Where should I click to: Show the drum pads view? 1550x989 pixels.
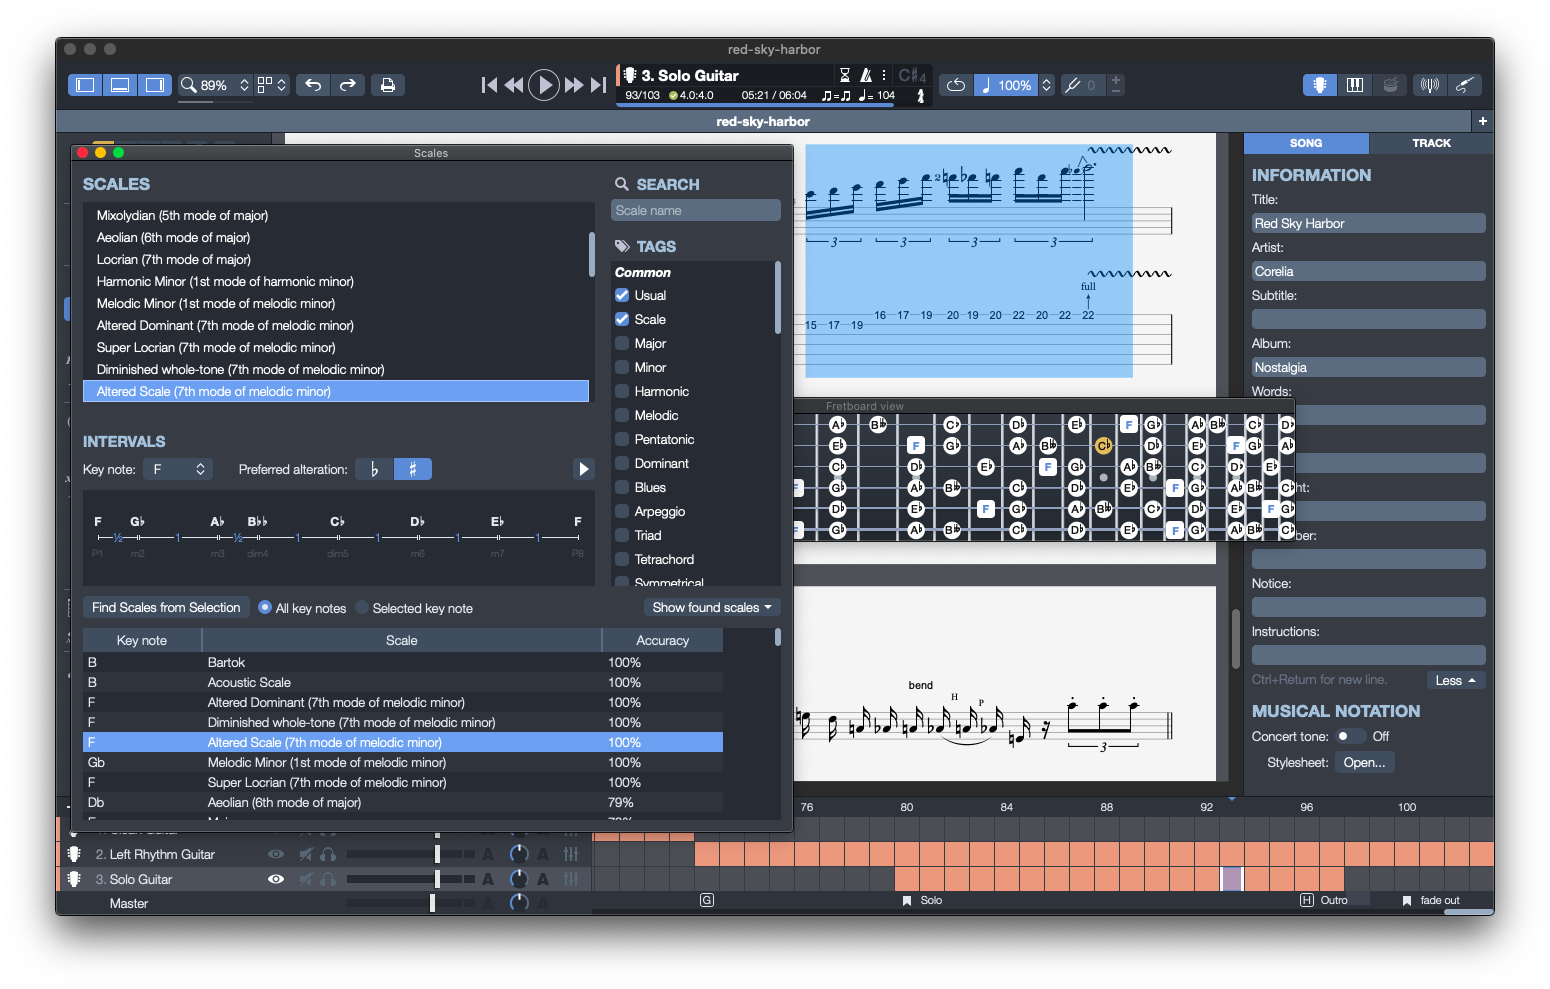pyautogui.click(x=1390, y=85)
